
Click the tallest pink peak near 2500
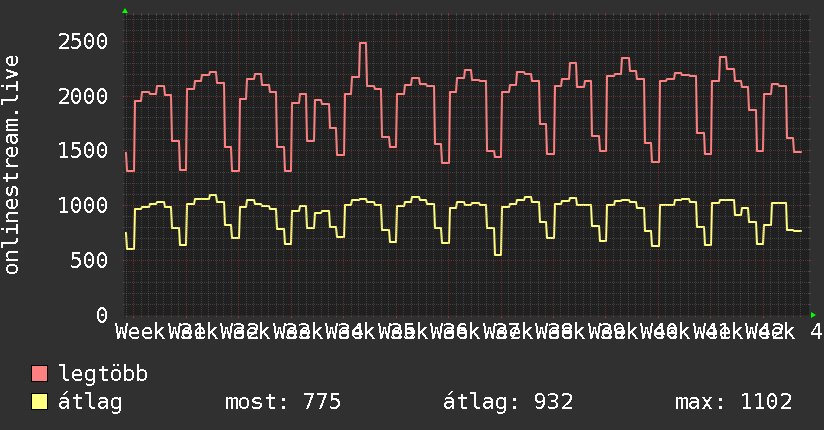[x=363, y=43]
